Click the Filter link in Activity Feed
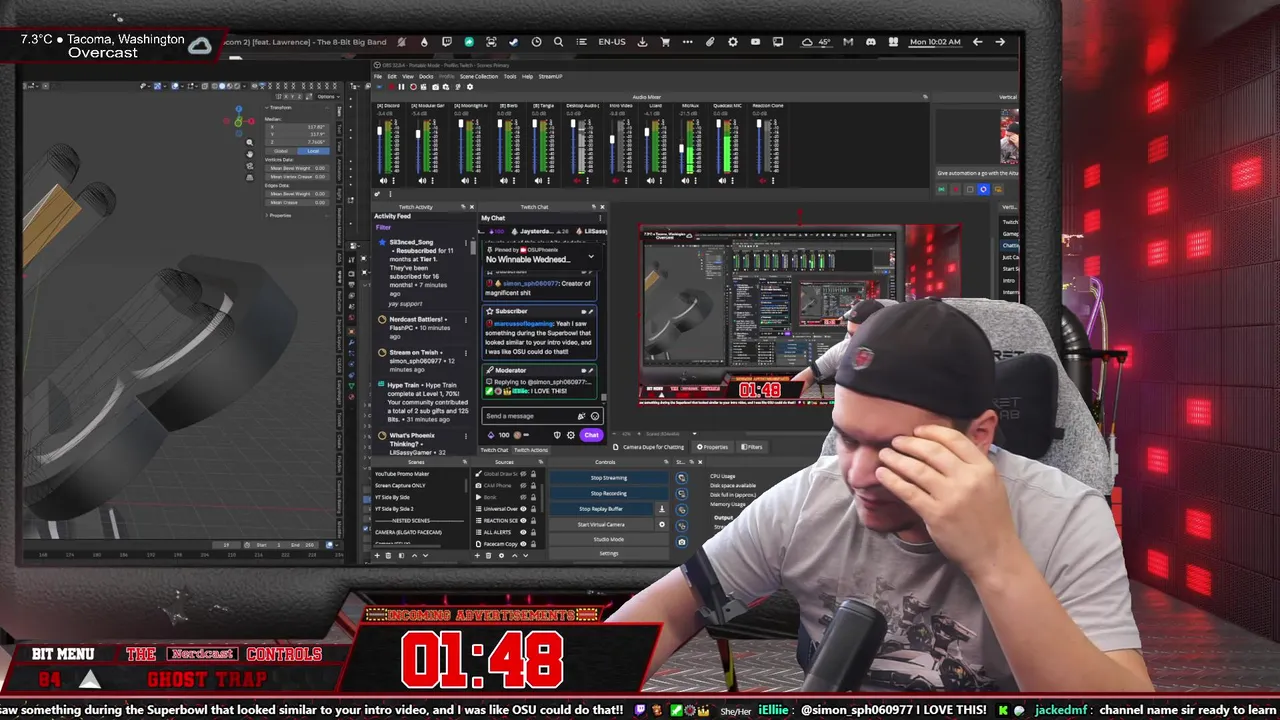Image resolution: width=1280 pixels, height=720 pixels. (383, 227)
